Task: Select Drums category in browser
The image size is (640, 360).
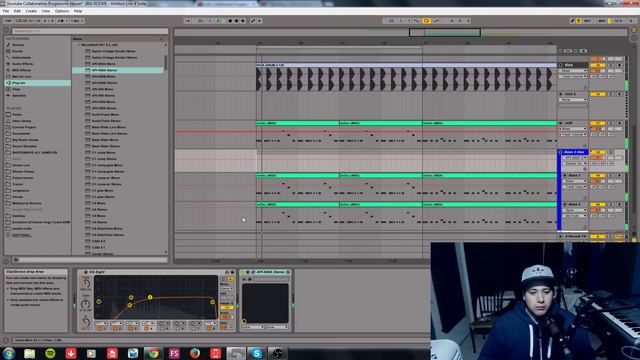Action: point(17,51)
